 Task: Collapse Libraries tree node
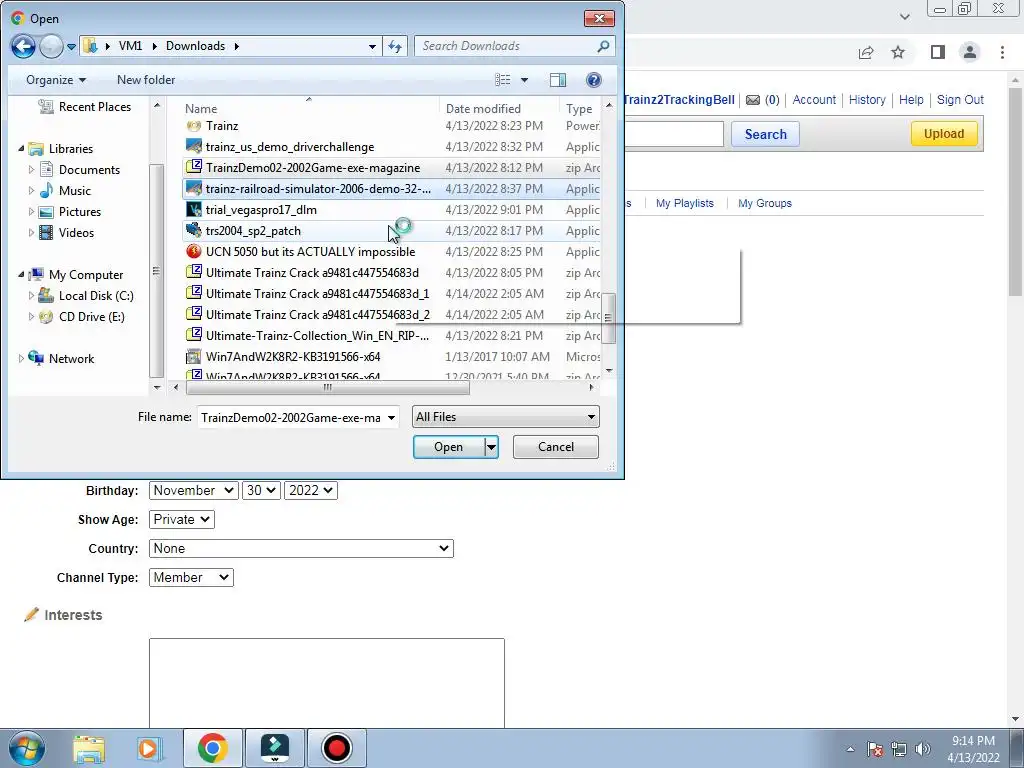point(21,149)
